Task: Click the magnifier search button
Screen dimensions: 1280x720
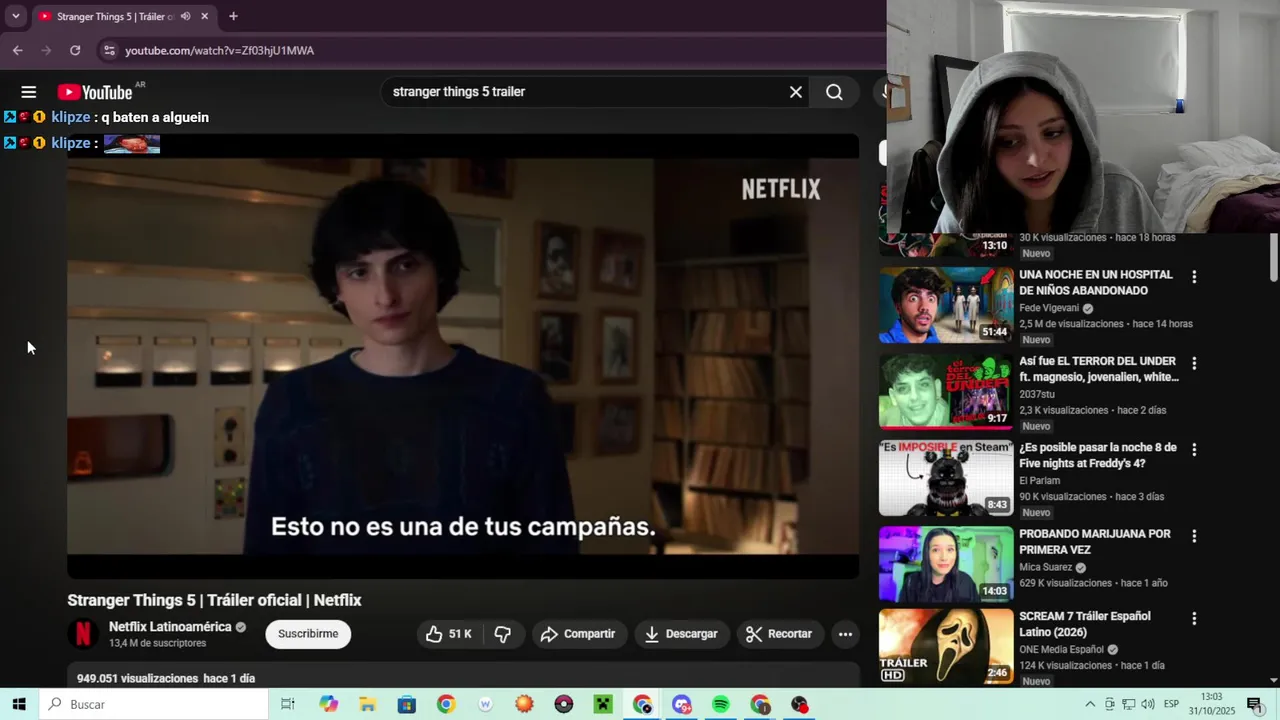Action: 834,92
